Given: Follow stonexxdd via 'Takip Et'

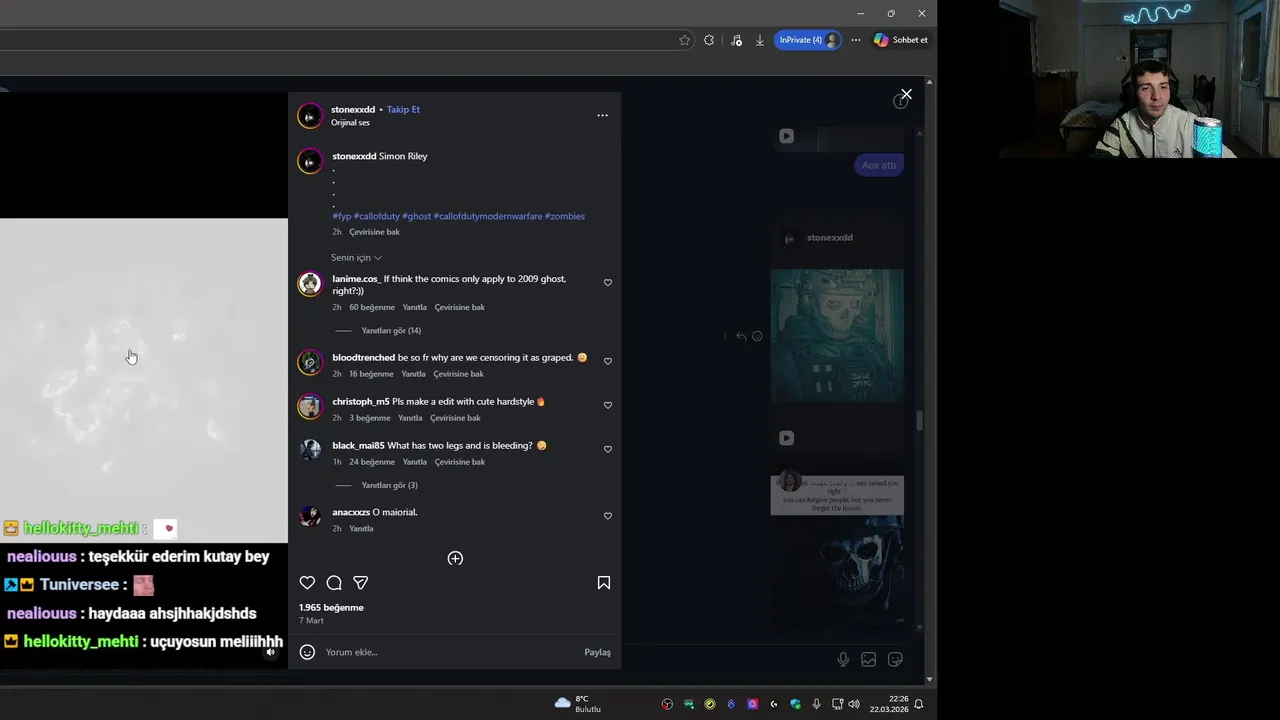Looking at the screenshot, I should [403, 109].
